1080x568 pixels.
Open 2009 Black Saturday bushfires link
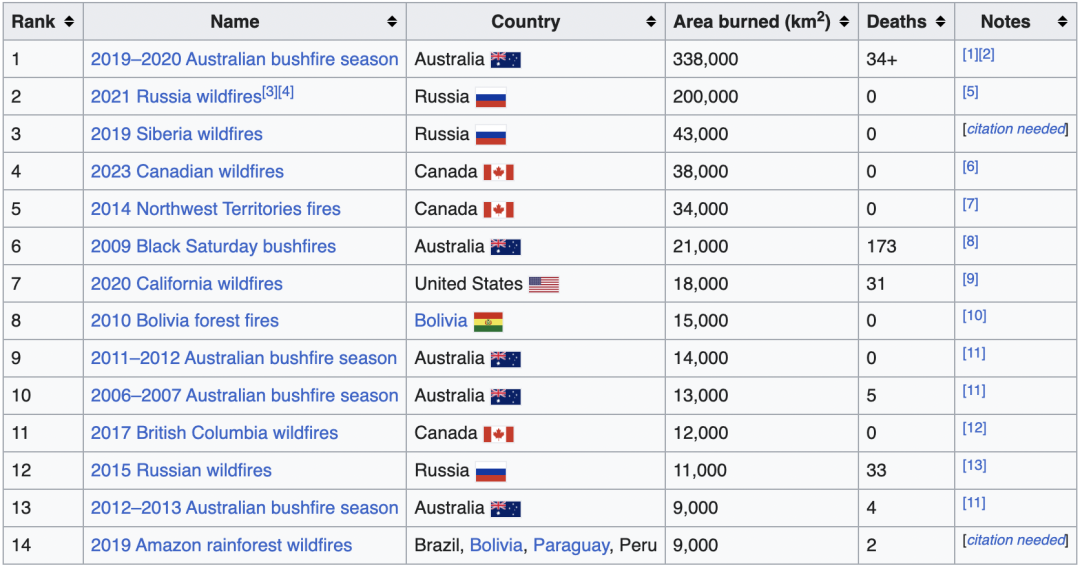point(213,246)
